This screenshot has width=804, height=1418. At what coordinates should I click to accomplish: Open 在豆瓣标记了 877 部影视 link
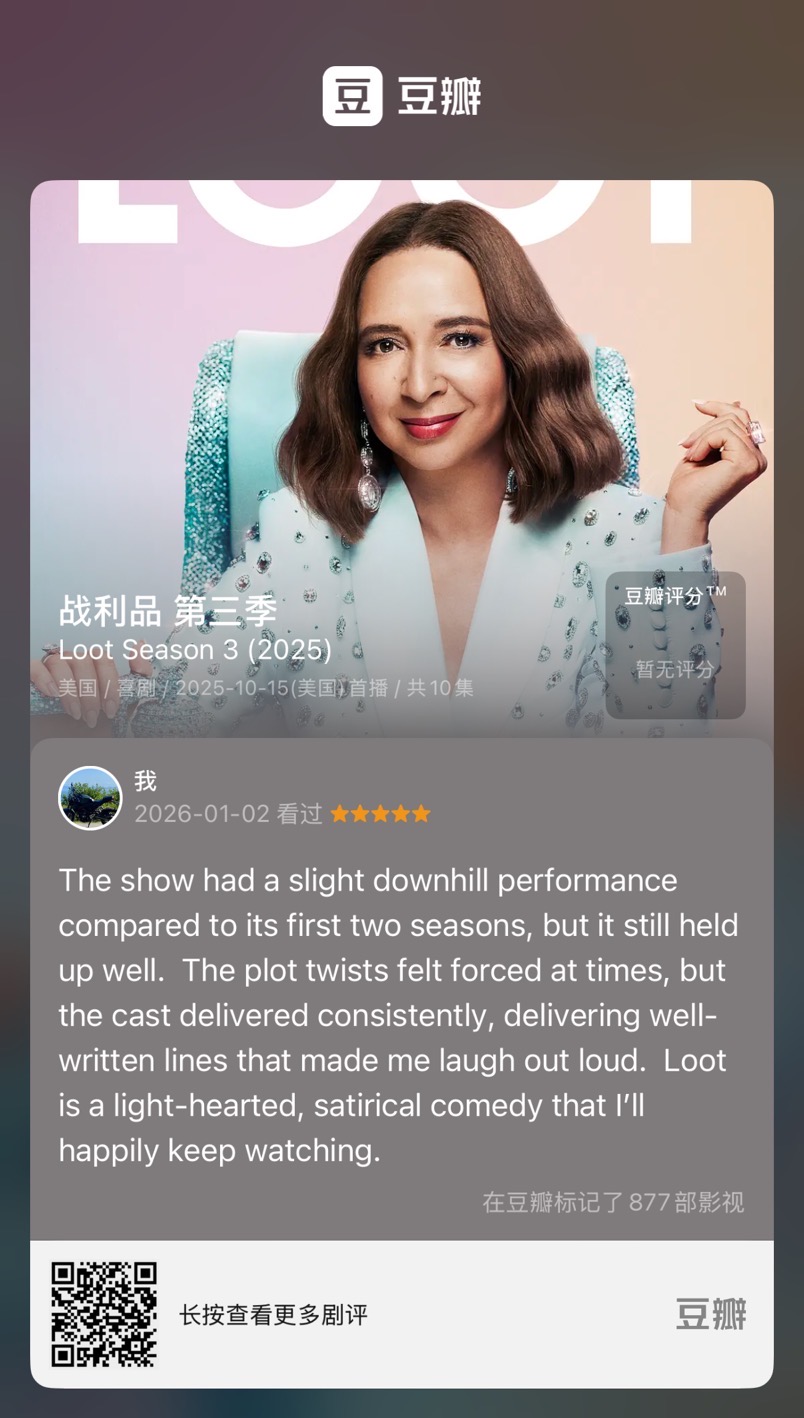click(x=613, y=1202)
